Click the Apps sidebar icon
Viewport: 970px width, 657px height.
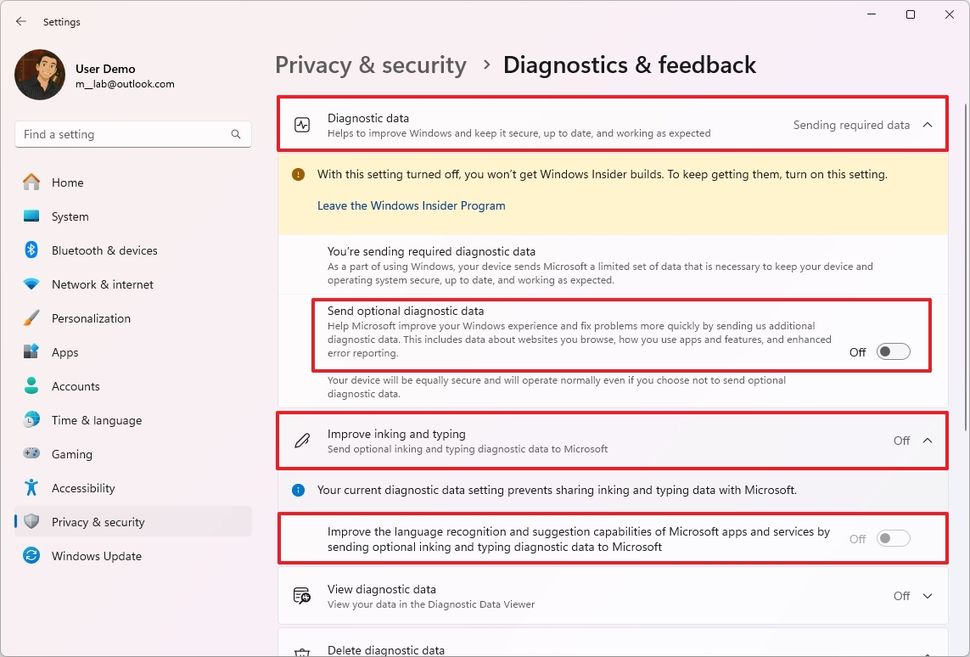(x=31, y=352)
